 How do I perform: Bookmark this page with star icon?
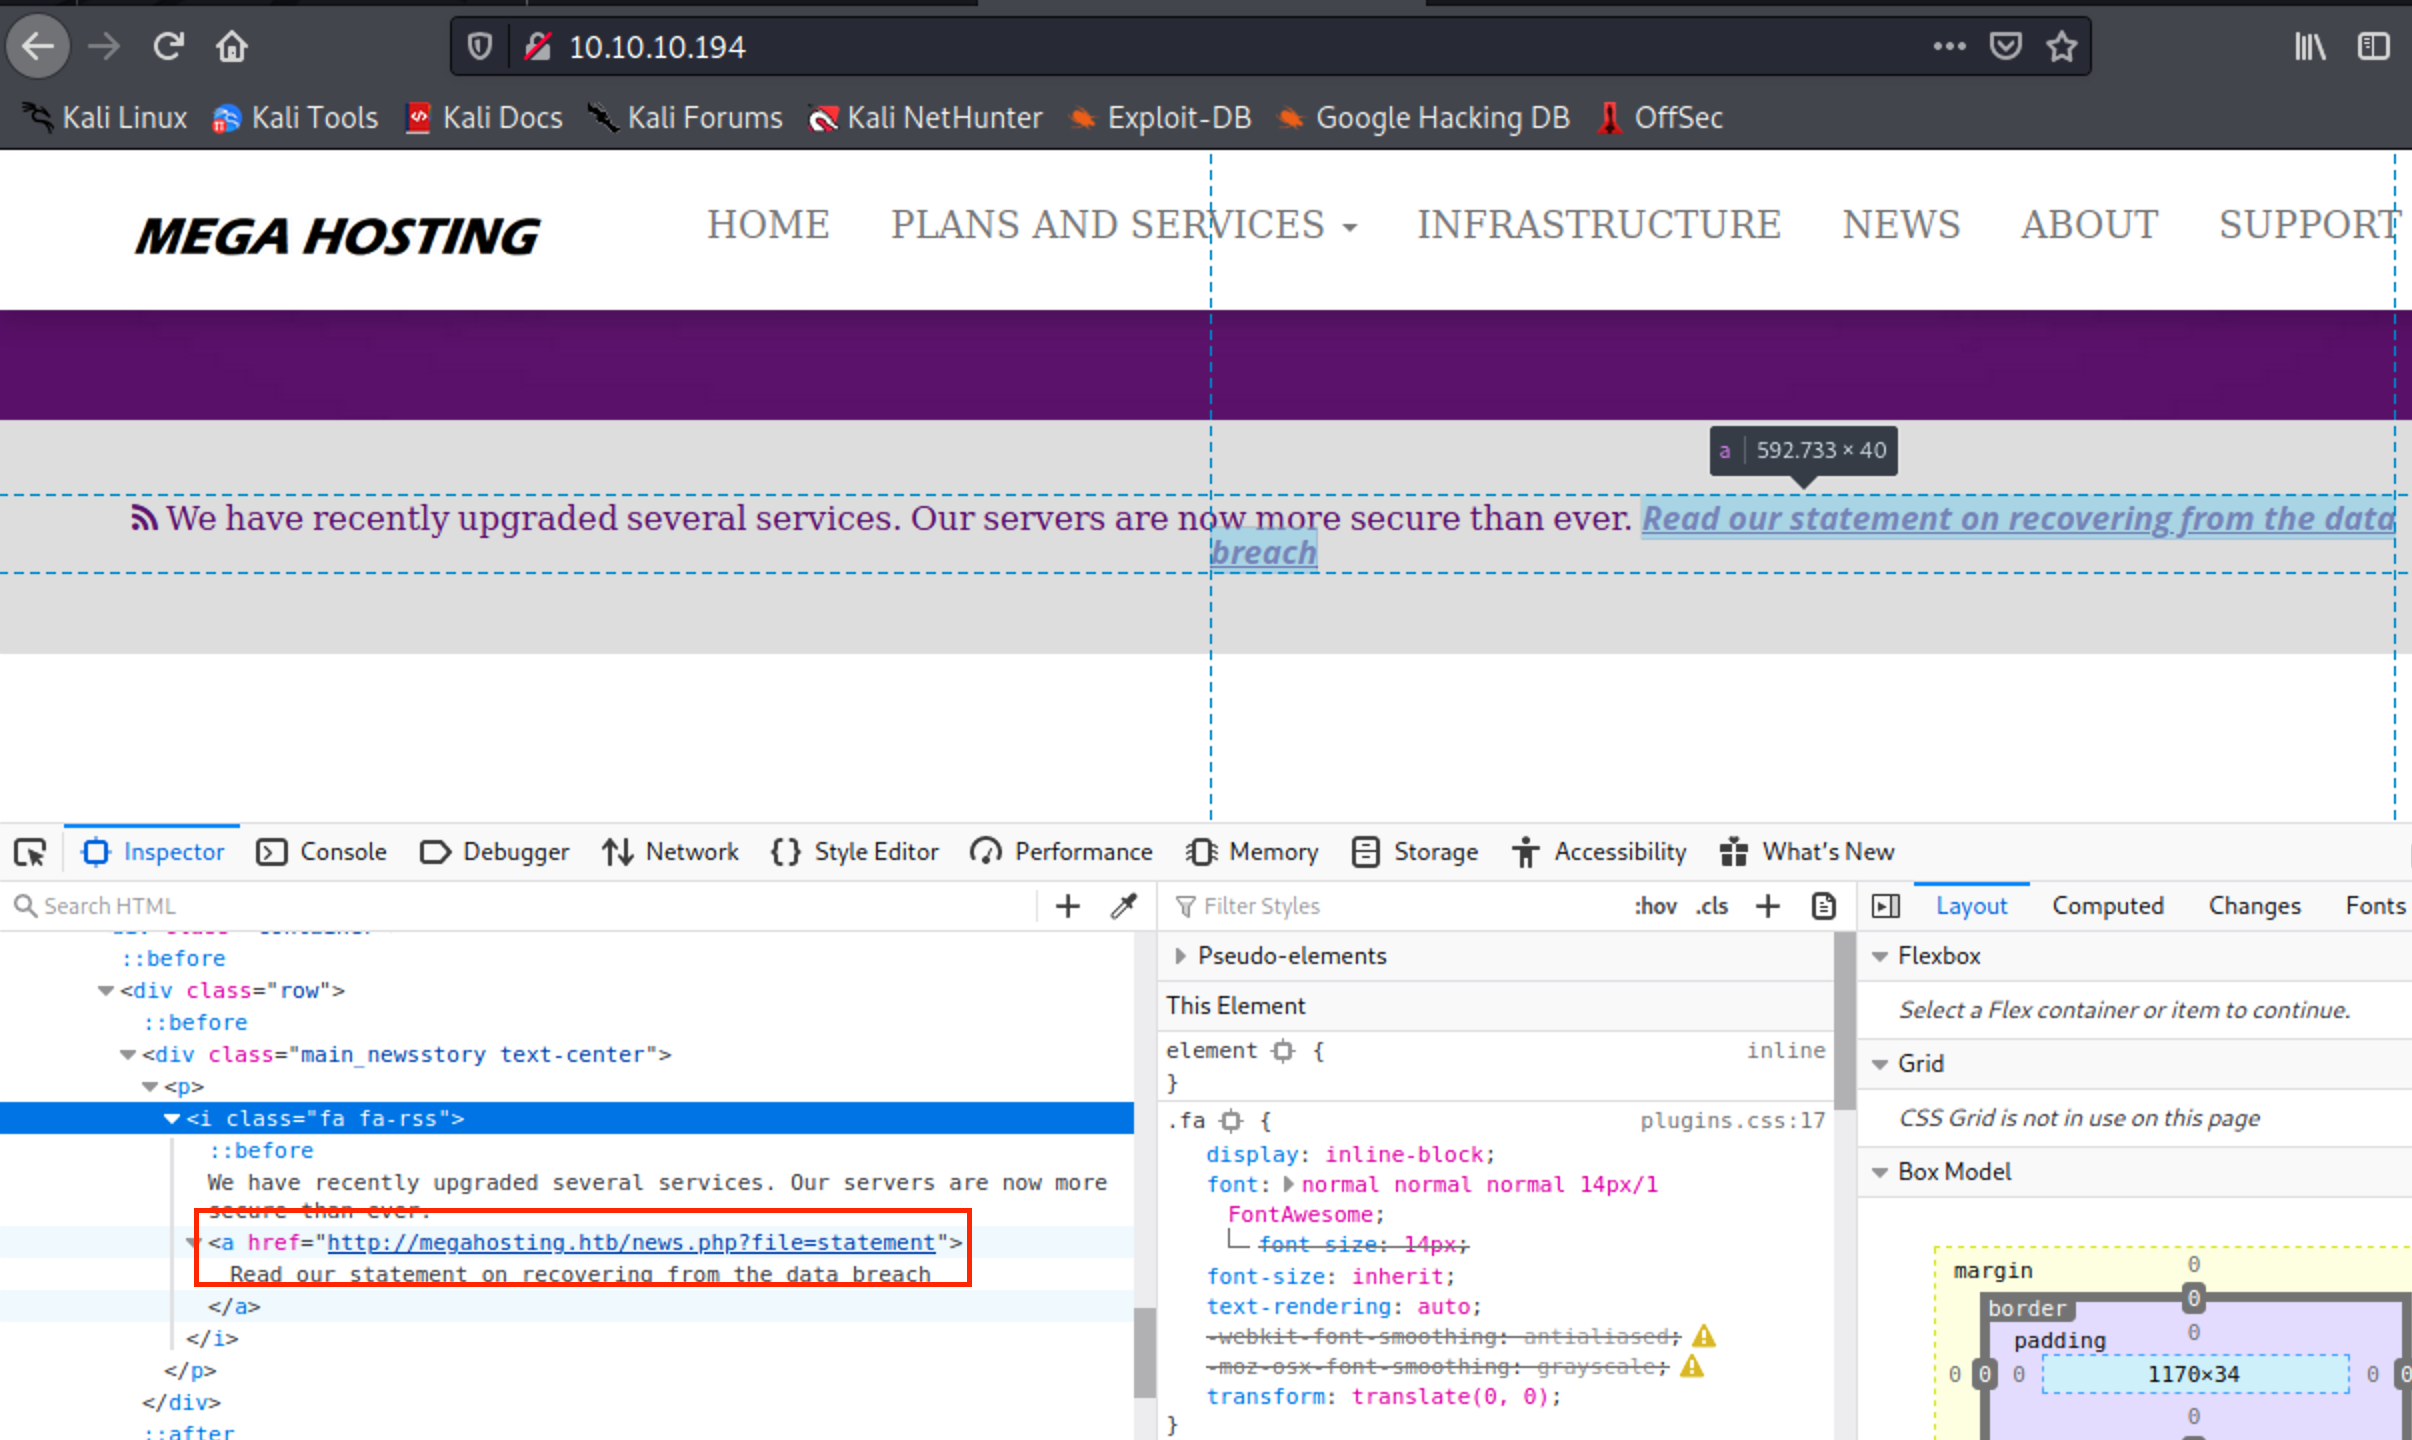[x=2062, y=46]
